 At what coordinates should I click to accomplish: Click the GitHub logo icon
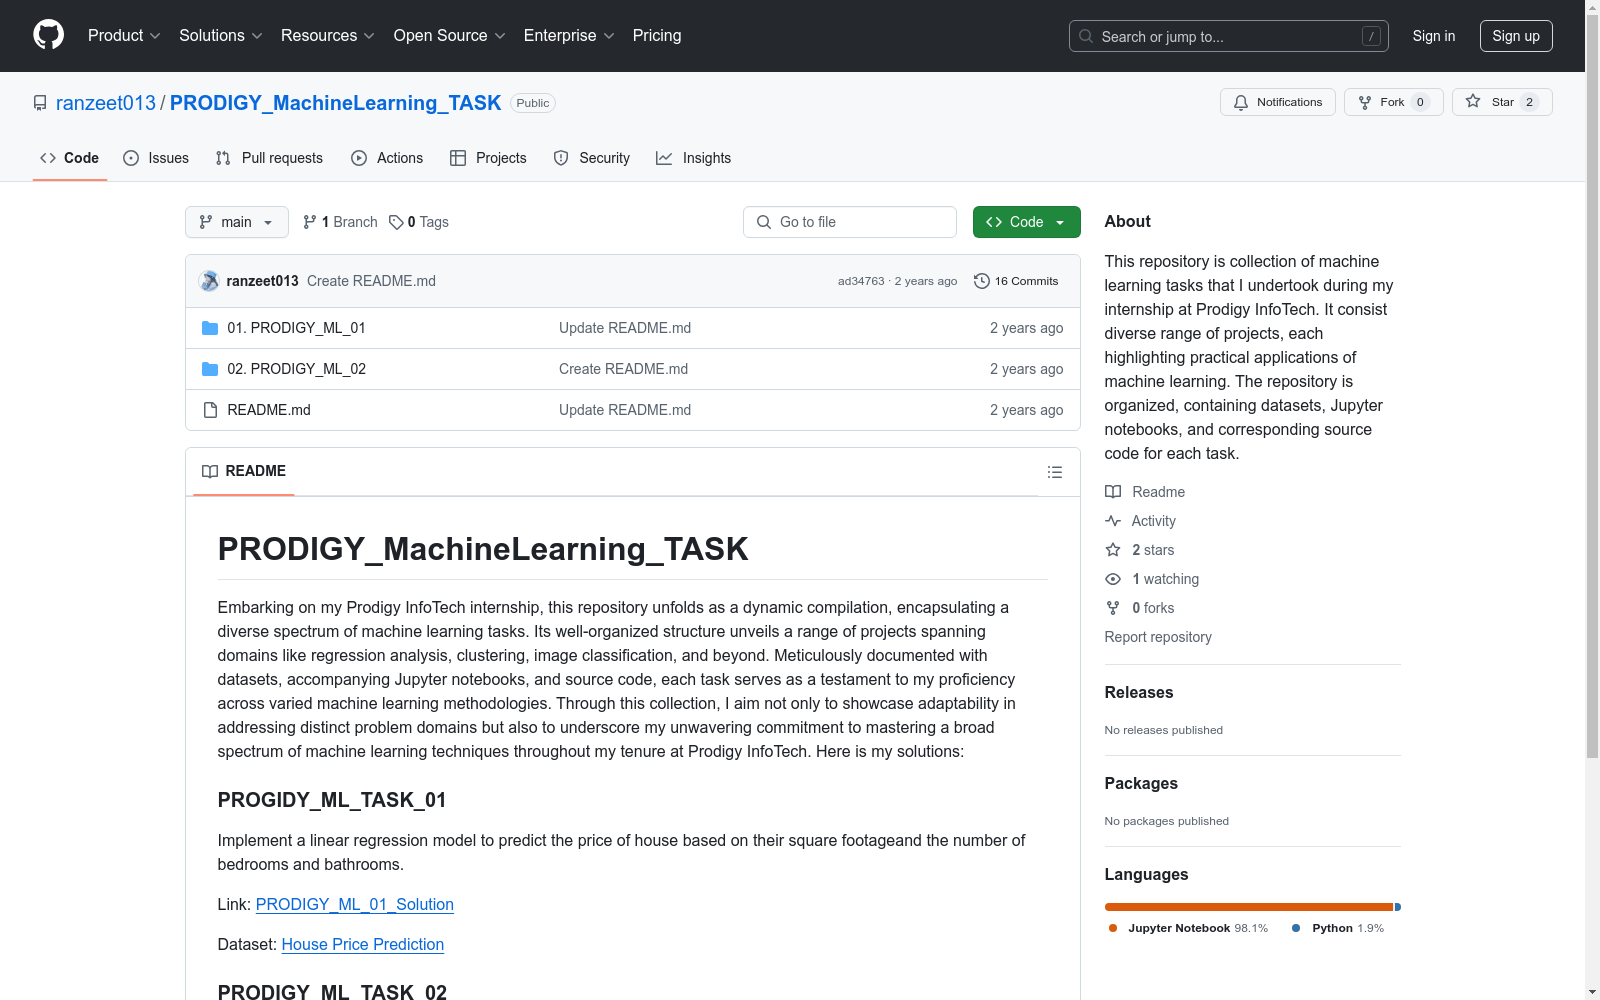click(48, 35)
